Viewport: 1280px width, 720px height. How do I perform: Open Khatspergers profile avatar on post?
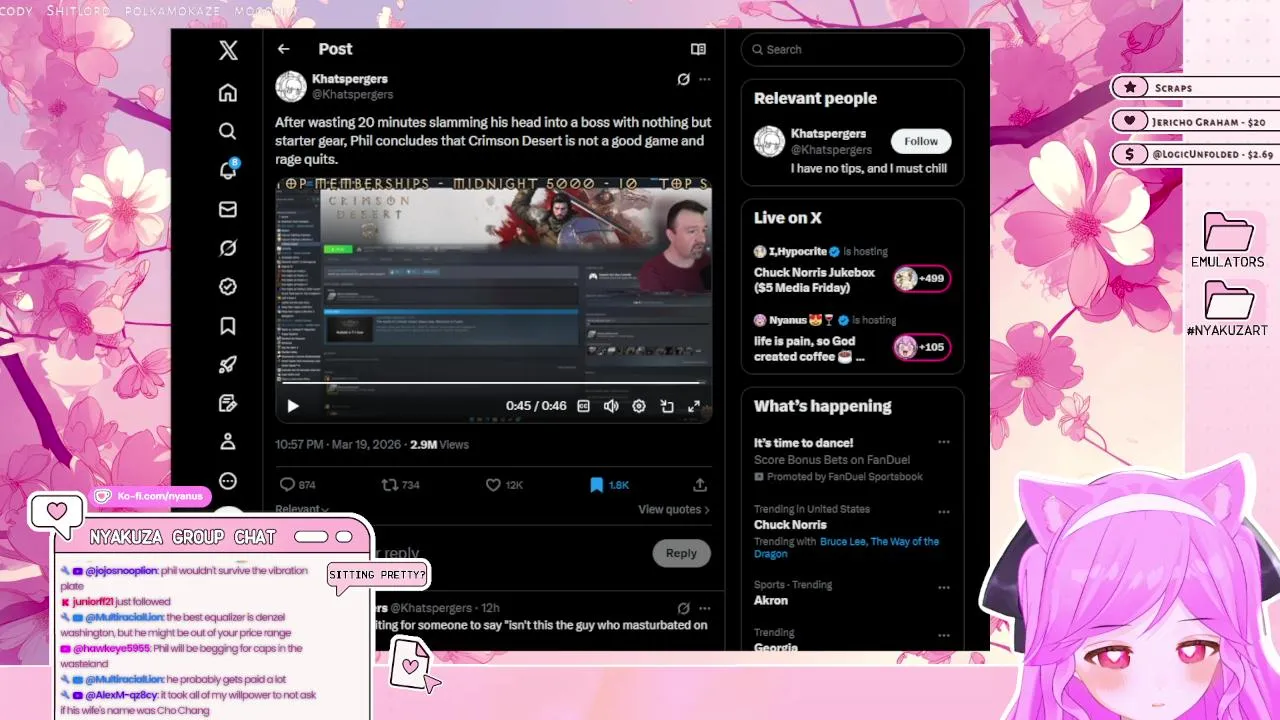(291, 86)
